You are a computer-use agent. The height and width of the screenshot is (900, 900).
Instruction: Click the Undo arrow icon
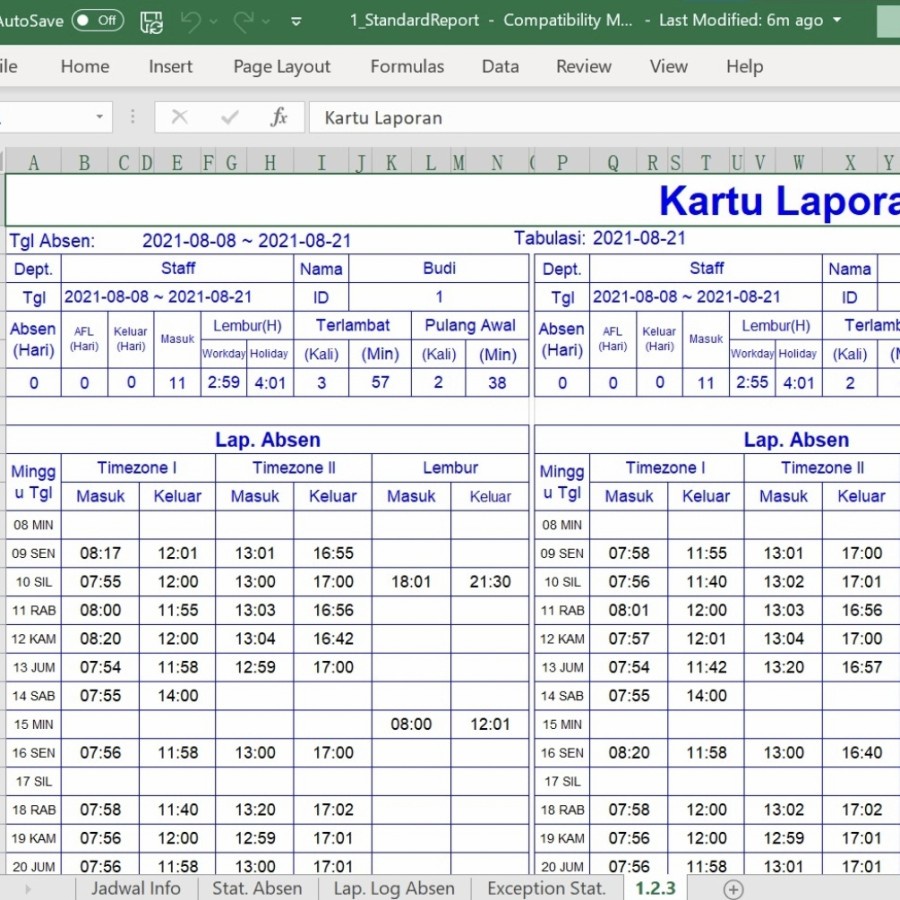192,21
